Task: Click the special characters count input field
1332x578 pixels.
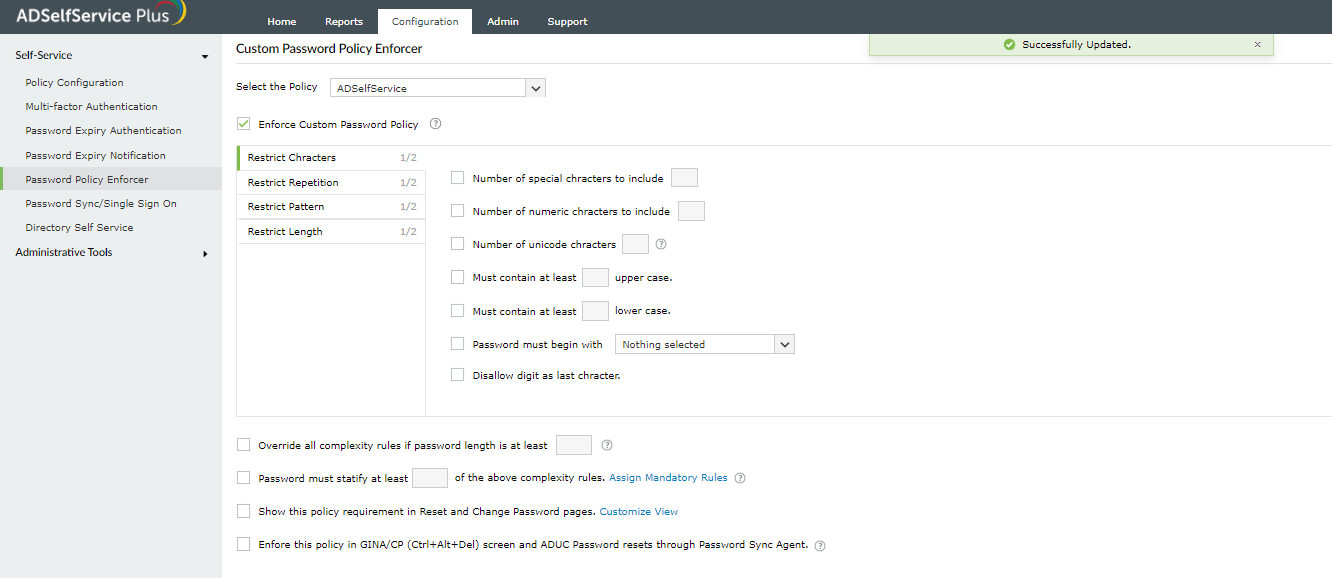Action: (x=684, y=177)
